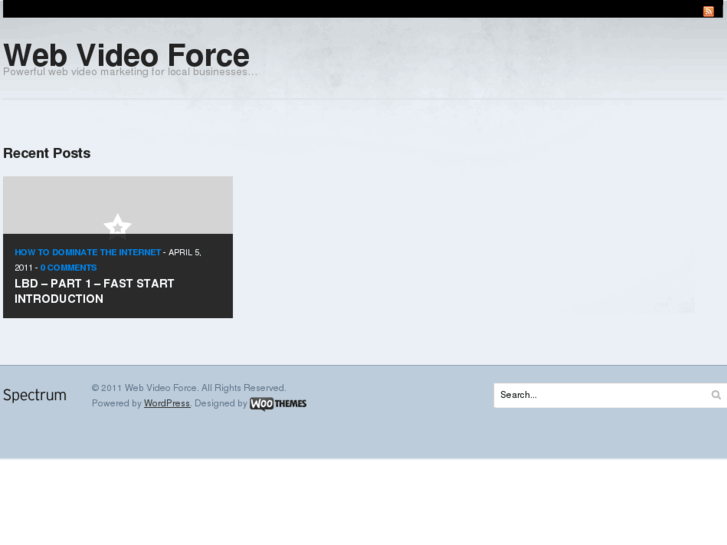Viewport: 727px width, 545px height.
Task: Click the 'April 5, 2011' post date
Action: (x=108, y=260)
